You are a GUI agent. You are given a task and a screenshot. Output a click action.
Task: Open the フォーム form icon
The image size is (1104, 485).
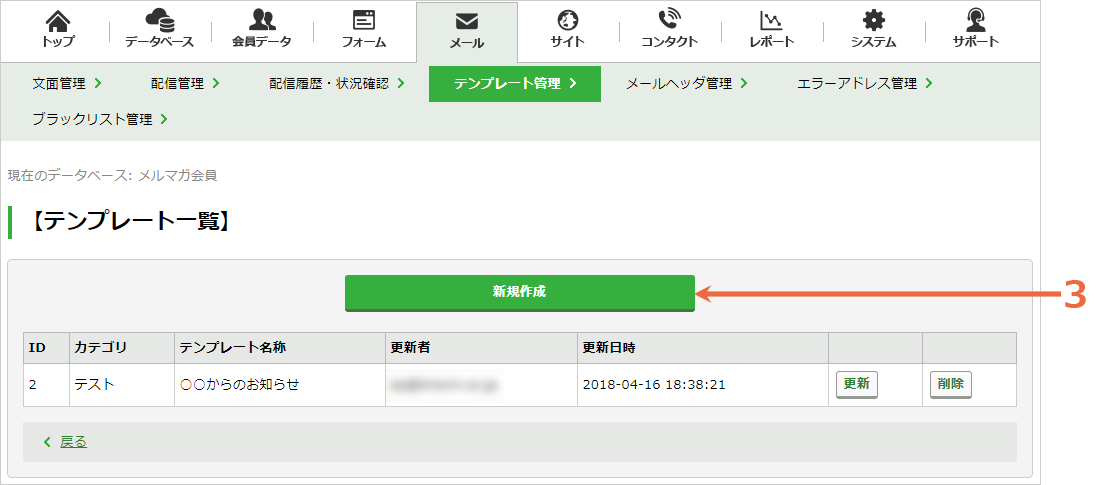click(364, 20)
